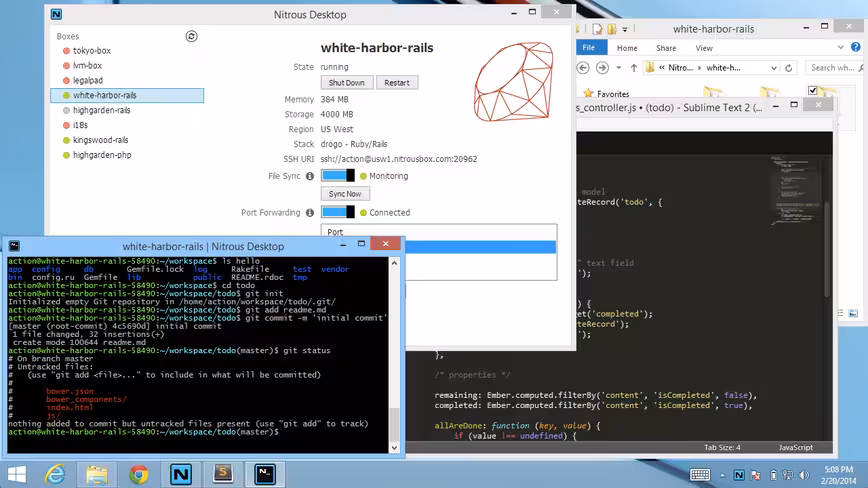868x488 pixels.
Task: Click the Shut Down button
Action: 347,82
